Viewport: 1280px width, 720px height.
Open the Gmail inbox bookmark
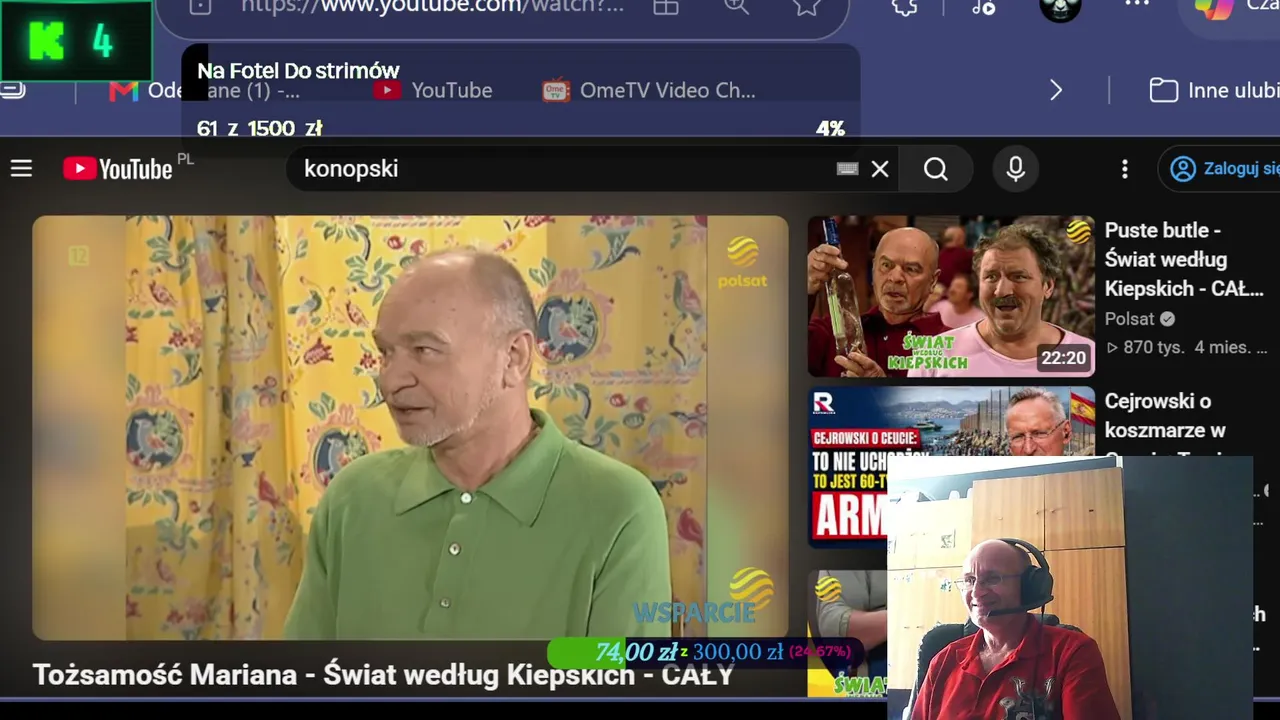pyautogui.click(x=205, y=90)
